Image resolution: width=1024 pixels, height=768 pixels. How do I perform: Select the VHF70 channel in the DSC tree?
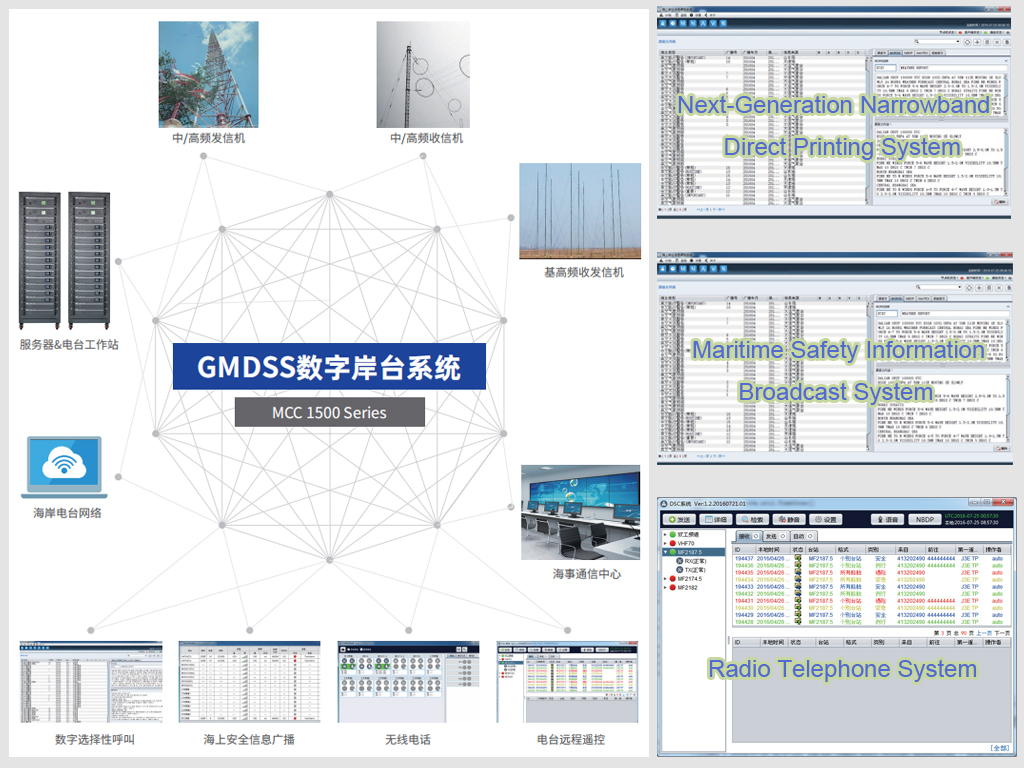682,543
